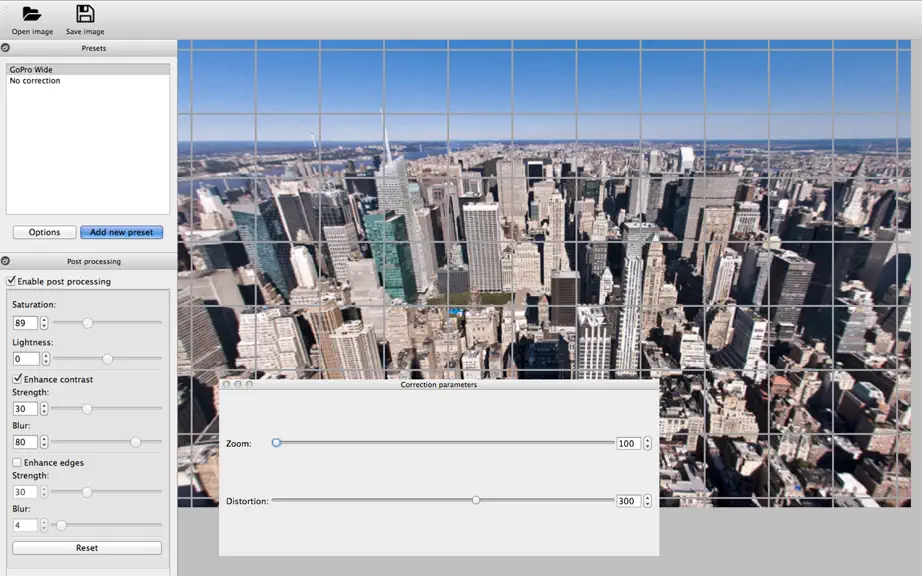The image size is (922, 576).
Task: Toggle Enable post processing checkbox
Action: [x=11, y=281]
